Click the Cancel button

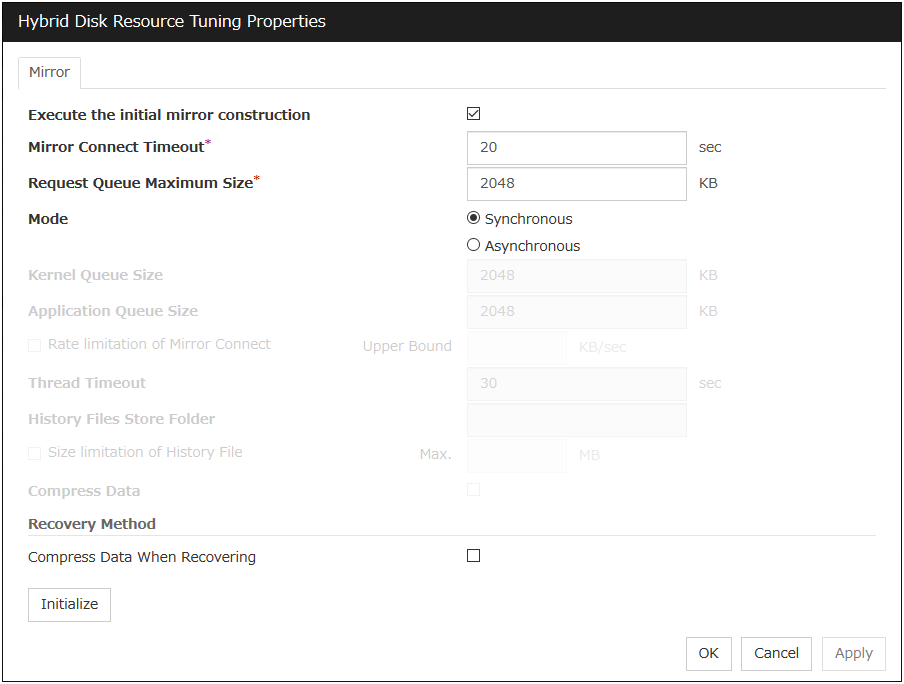776,653
